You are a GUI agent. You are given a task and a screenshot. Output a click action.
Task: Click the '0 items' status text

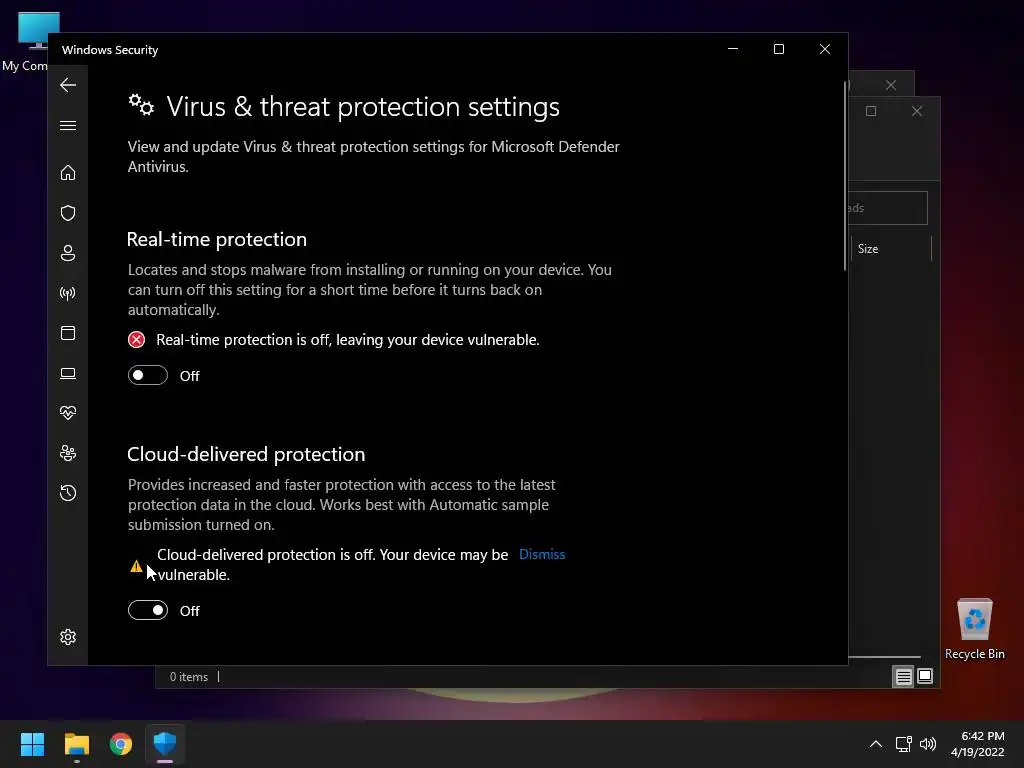tap(189, 677)
